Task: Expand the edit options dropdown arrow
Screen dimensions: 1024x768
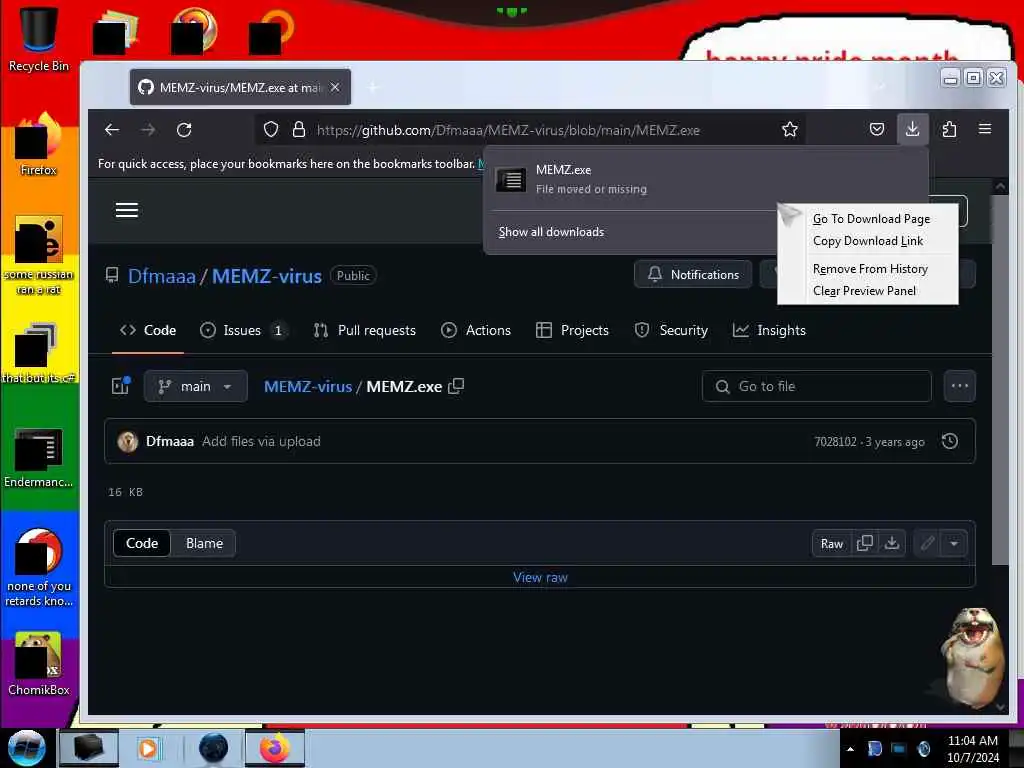Action: (954, 543)
